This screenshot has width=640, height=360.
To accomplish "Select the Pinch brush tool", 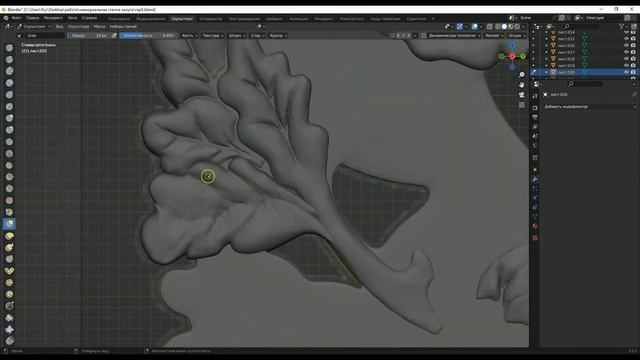I will (9, 212).
